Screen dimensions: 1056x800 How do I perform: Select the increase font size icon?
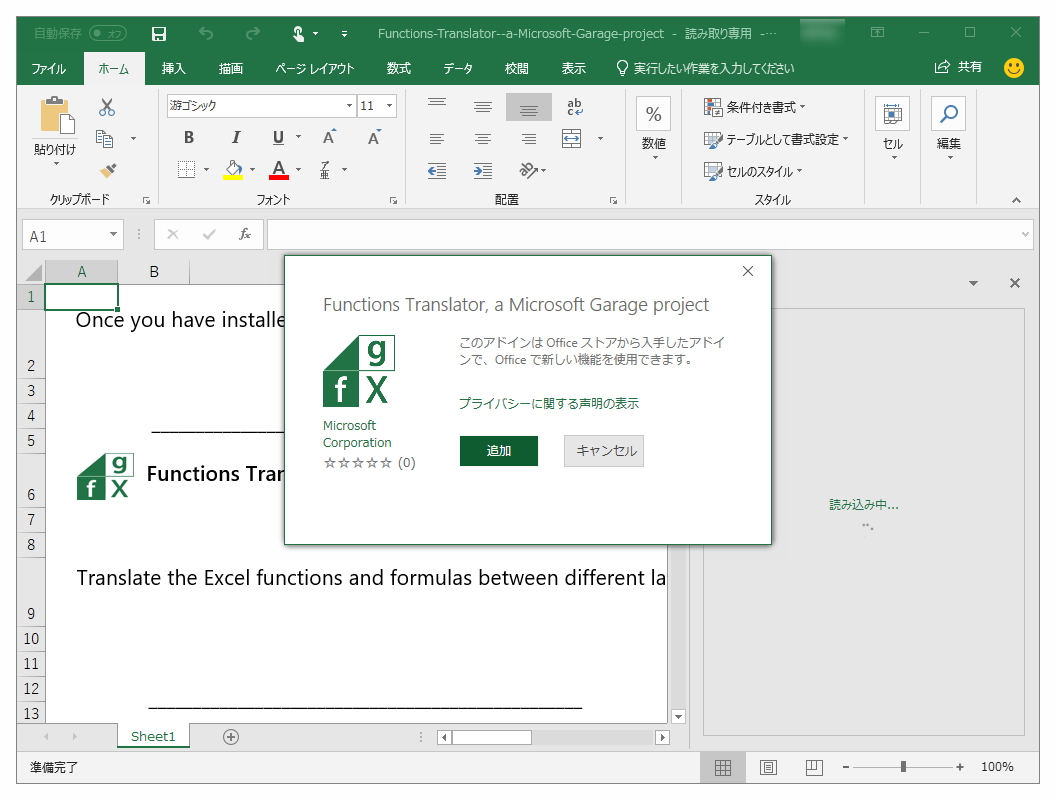[x=328, y=138]
